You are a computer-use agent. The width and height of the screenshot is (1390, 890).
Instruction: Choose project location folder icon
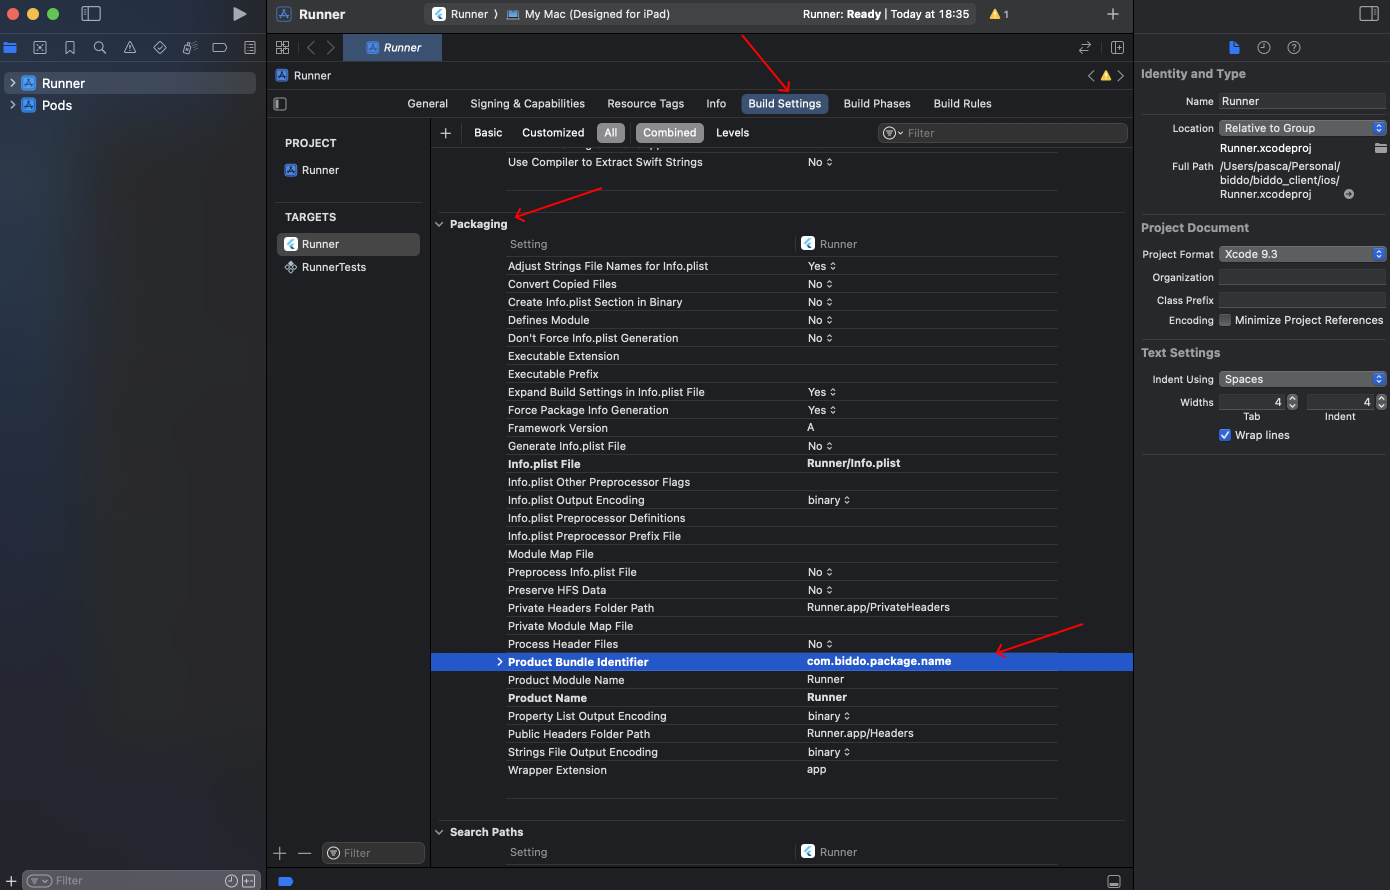tap(1380, 148)
